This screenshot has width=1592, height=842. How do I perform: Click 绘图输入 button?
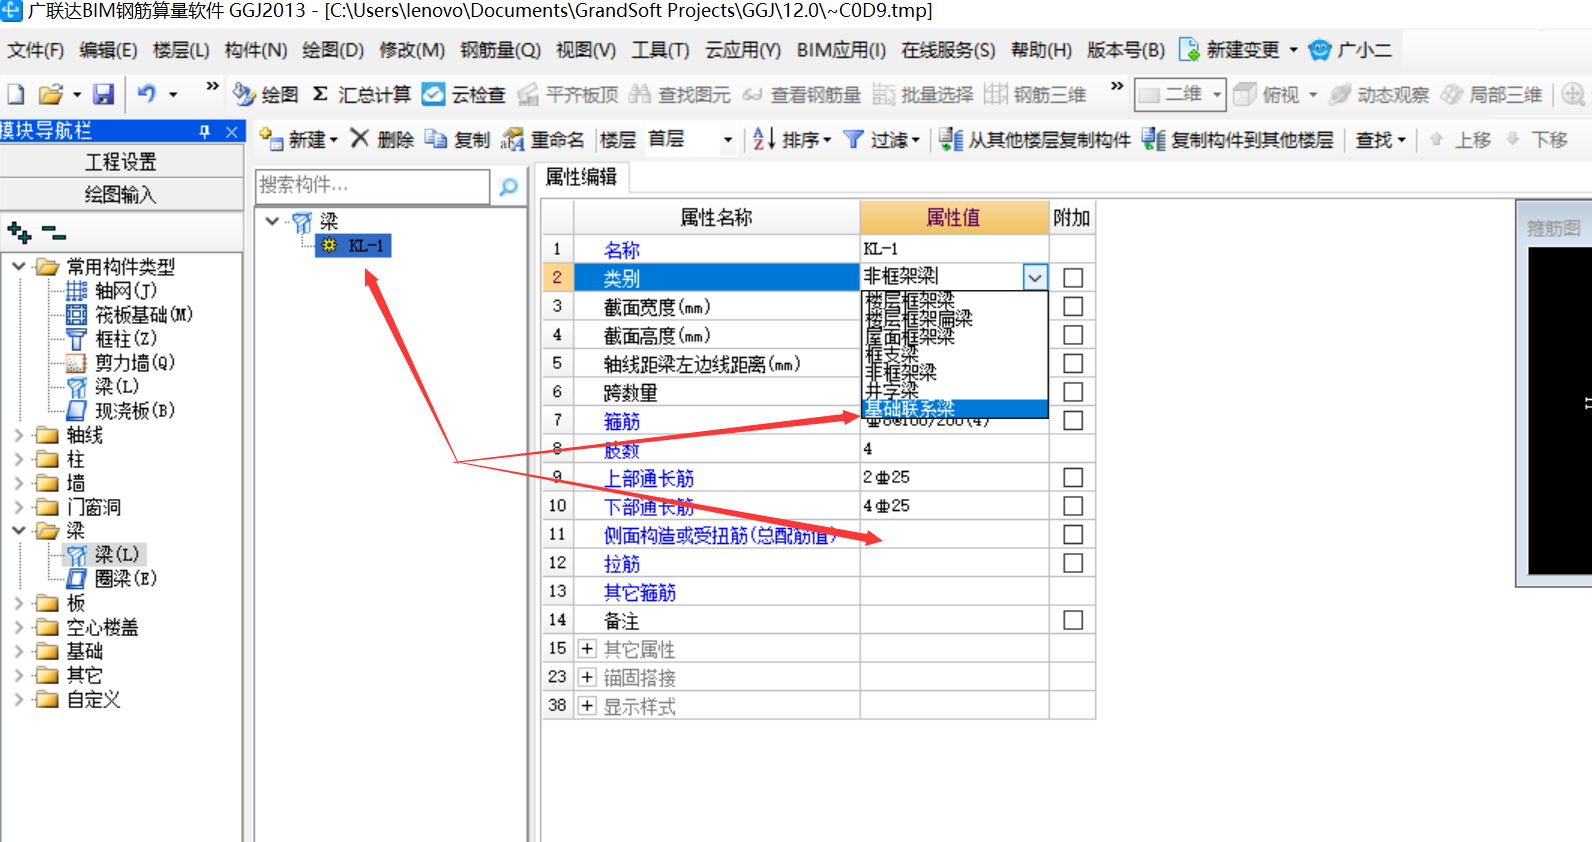[x=121, y=194]
